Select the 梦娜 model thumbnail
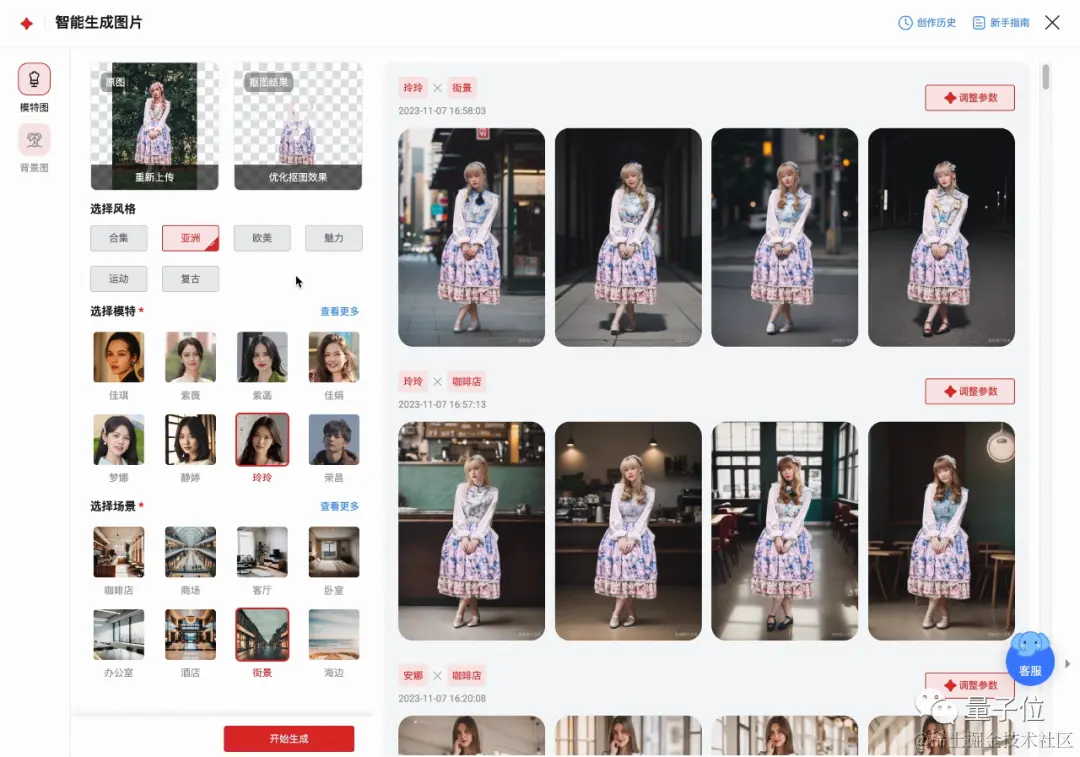 [118, 439]
